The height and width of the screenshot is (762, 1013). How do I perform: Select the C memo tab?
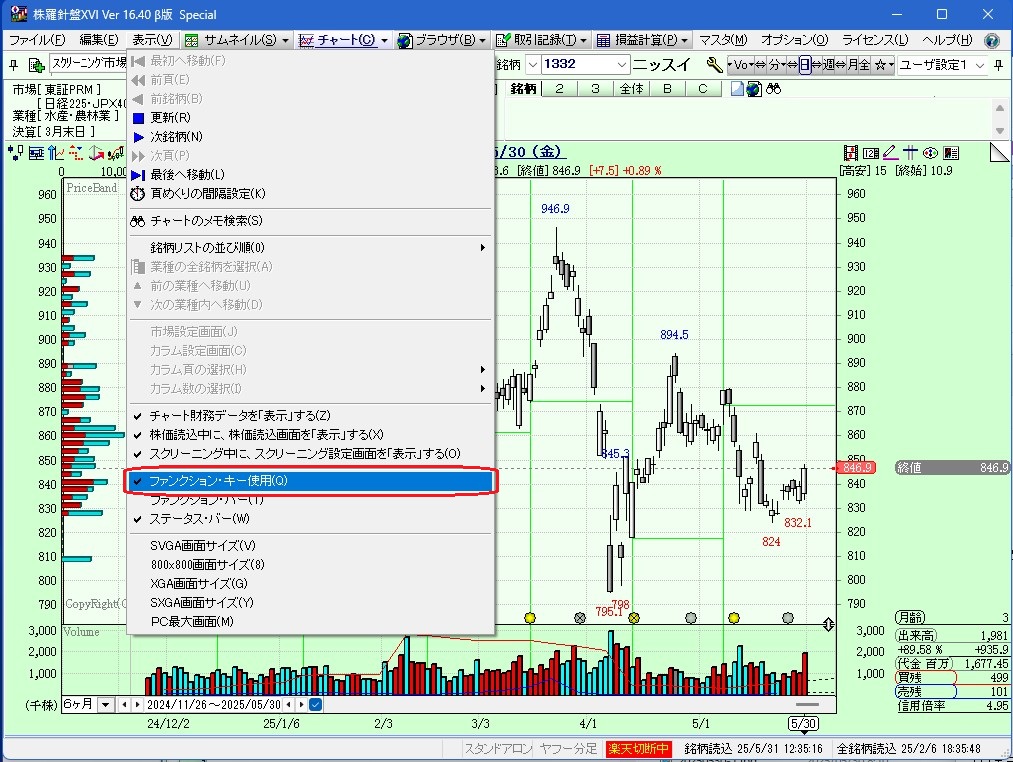703,89
